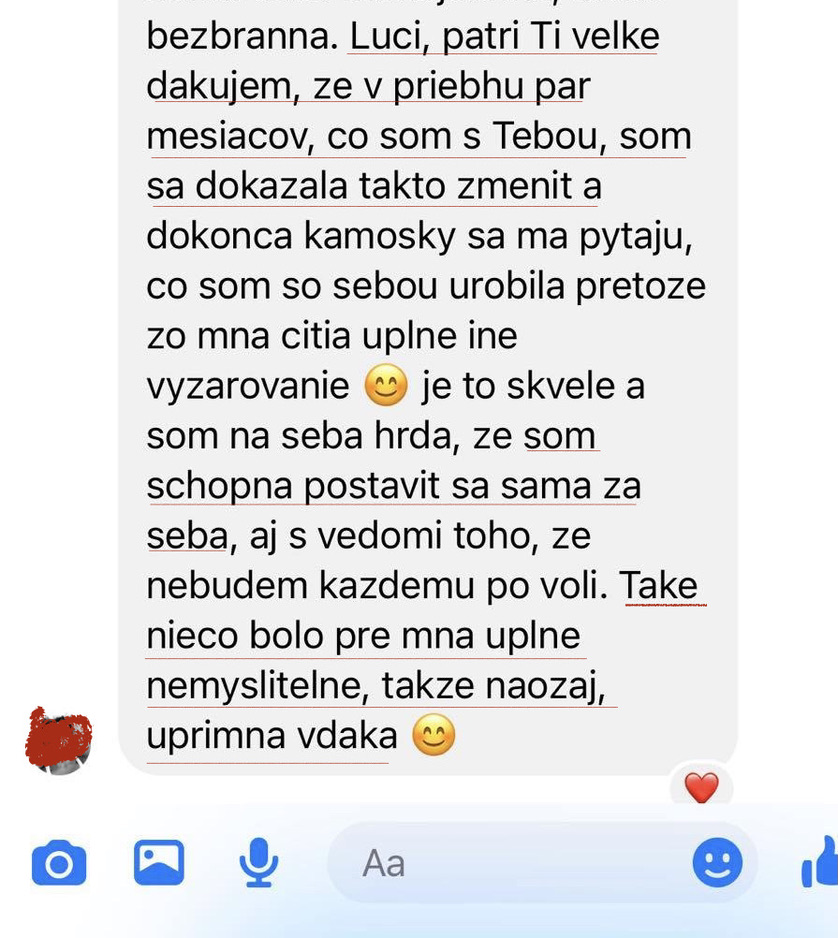
Task: Open the emoji picker smiley in input
Action: (x=717, y=863)
